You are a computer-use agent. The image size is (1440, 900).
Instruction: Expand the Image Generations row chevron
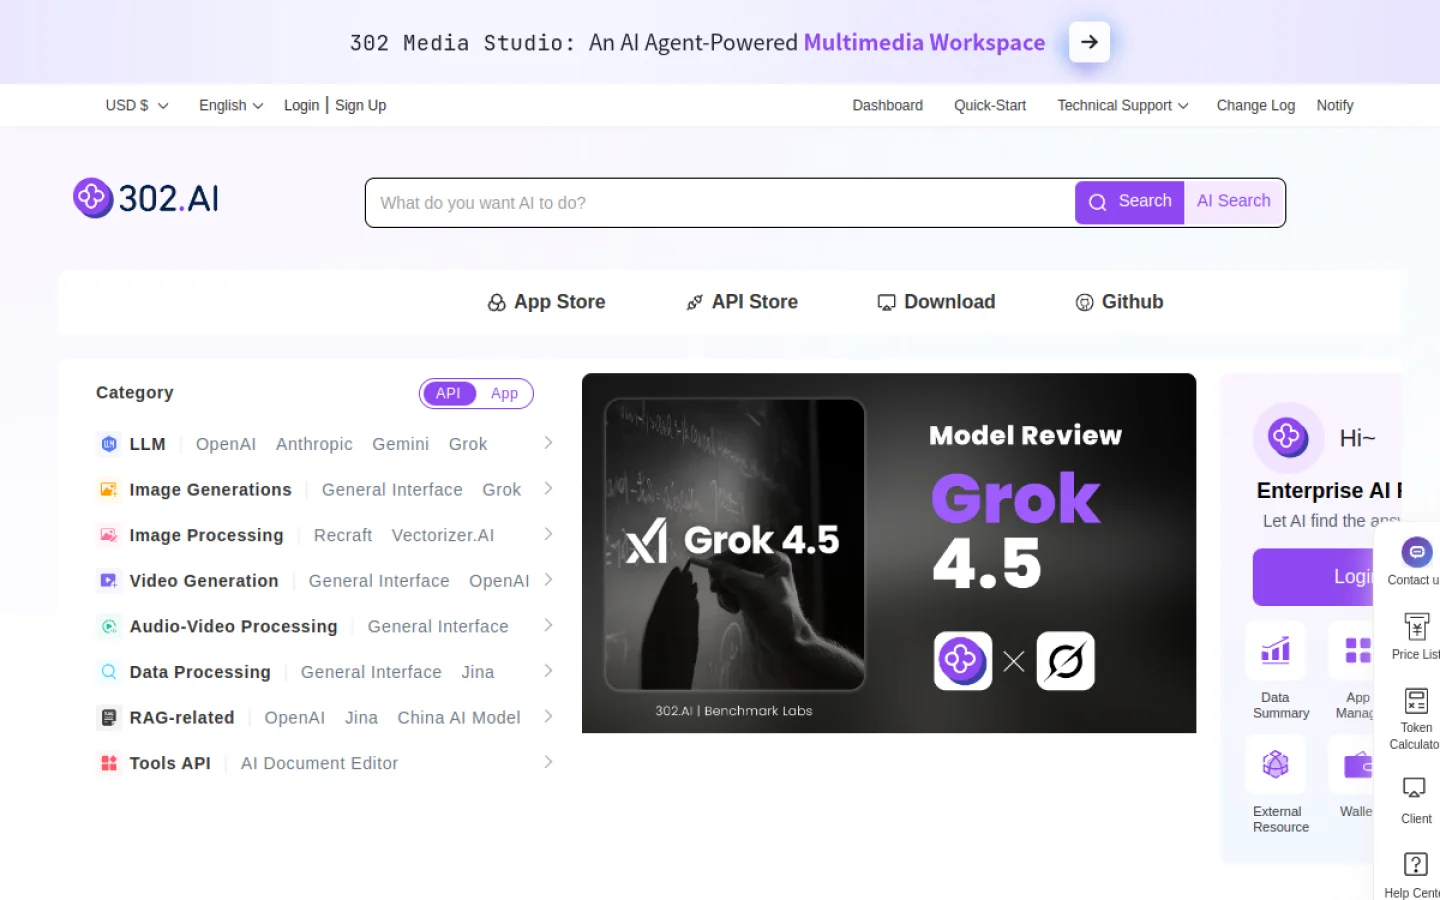coord(548,489)
